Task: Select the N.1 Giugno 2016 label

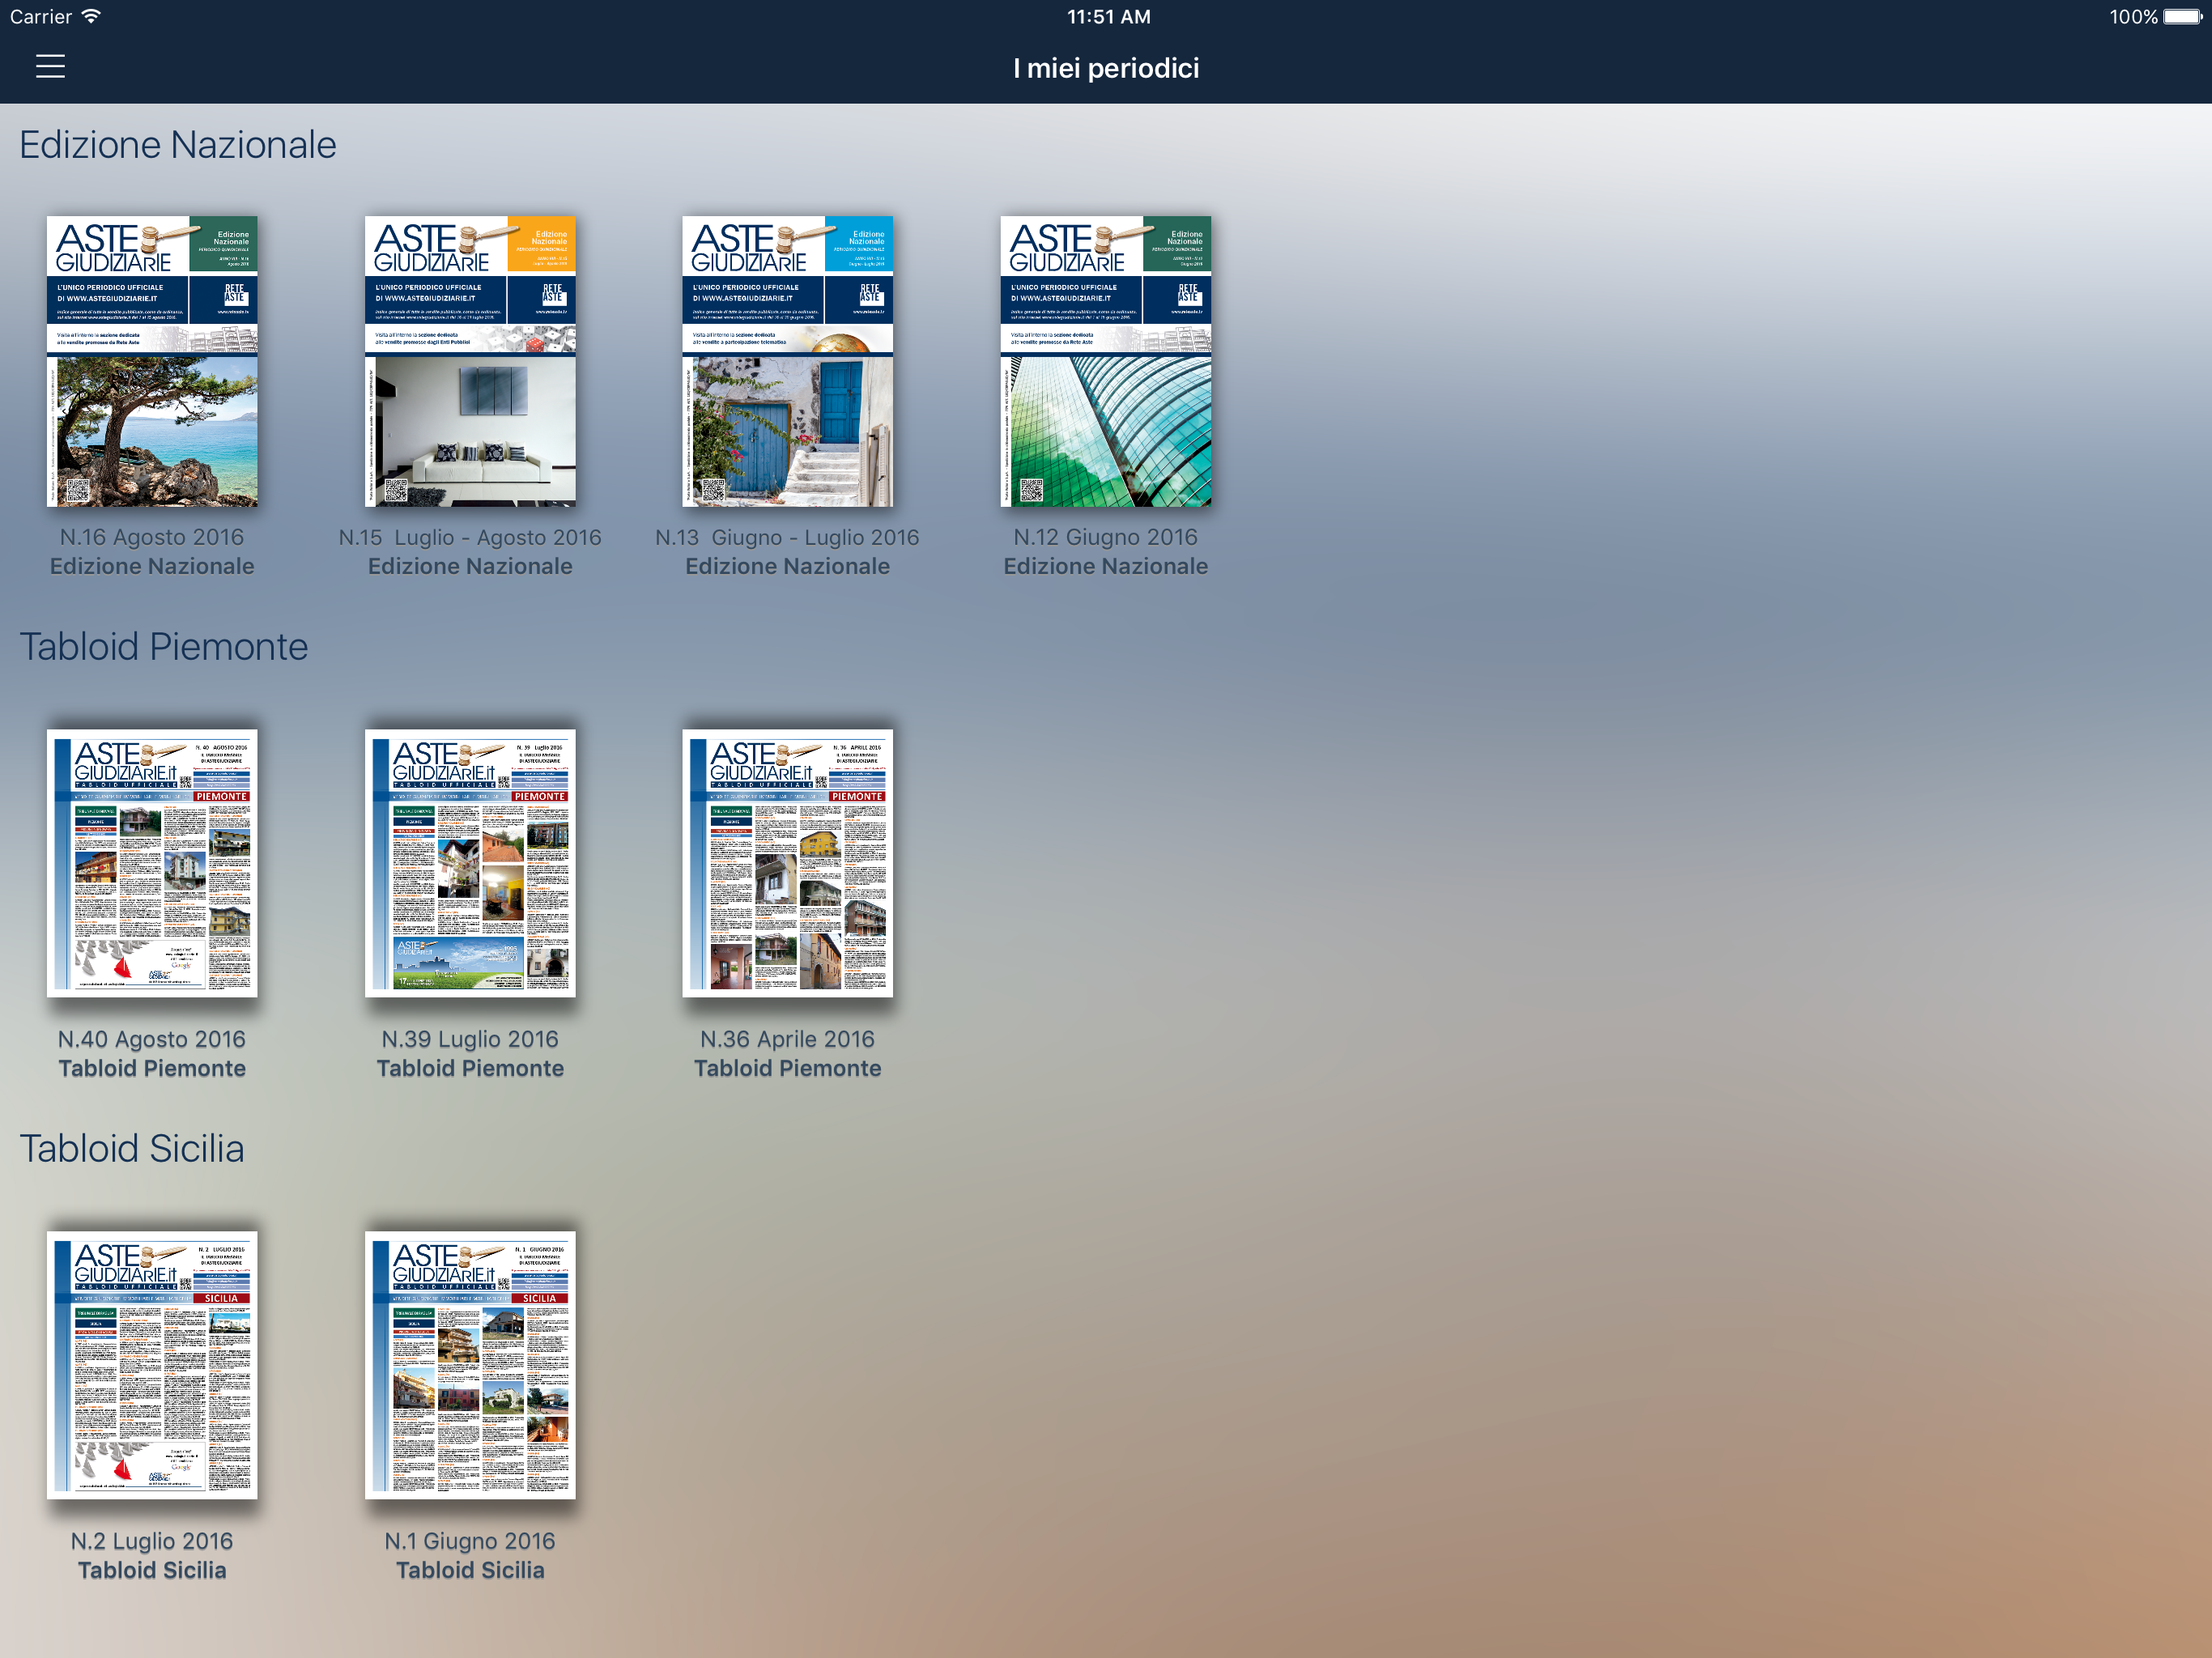Action: [470, 1541]
